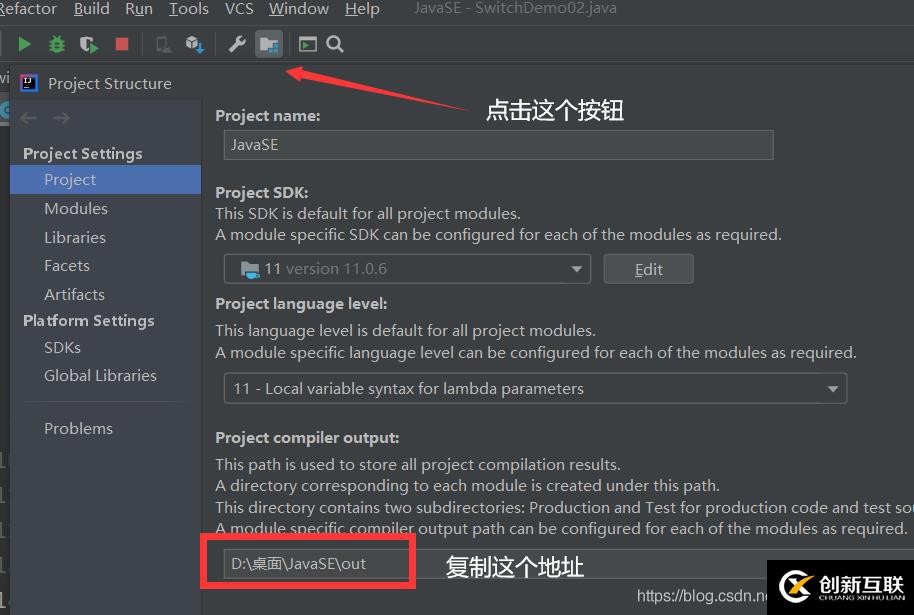
Task: Open the VCS menu
Action: pos(239,9)
